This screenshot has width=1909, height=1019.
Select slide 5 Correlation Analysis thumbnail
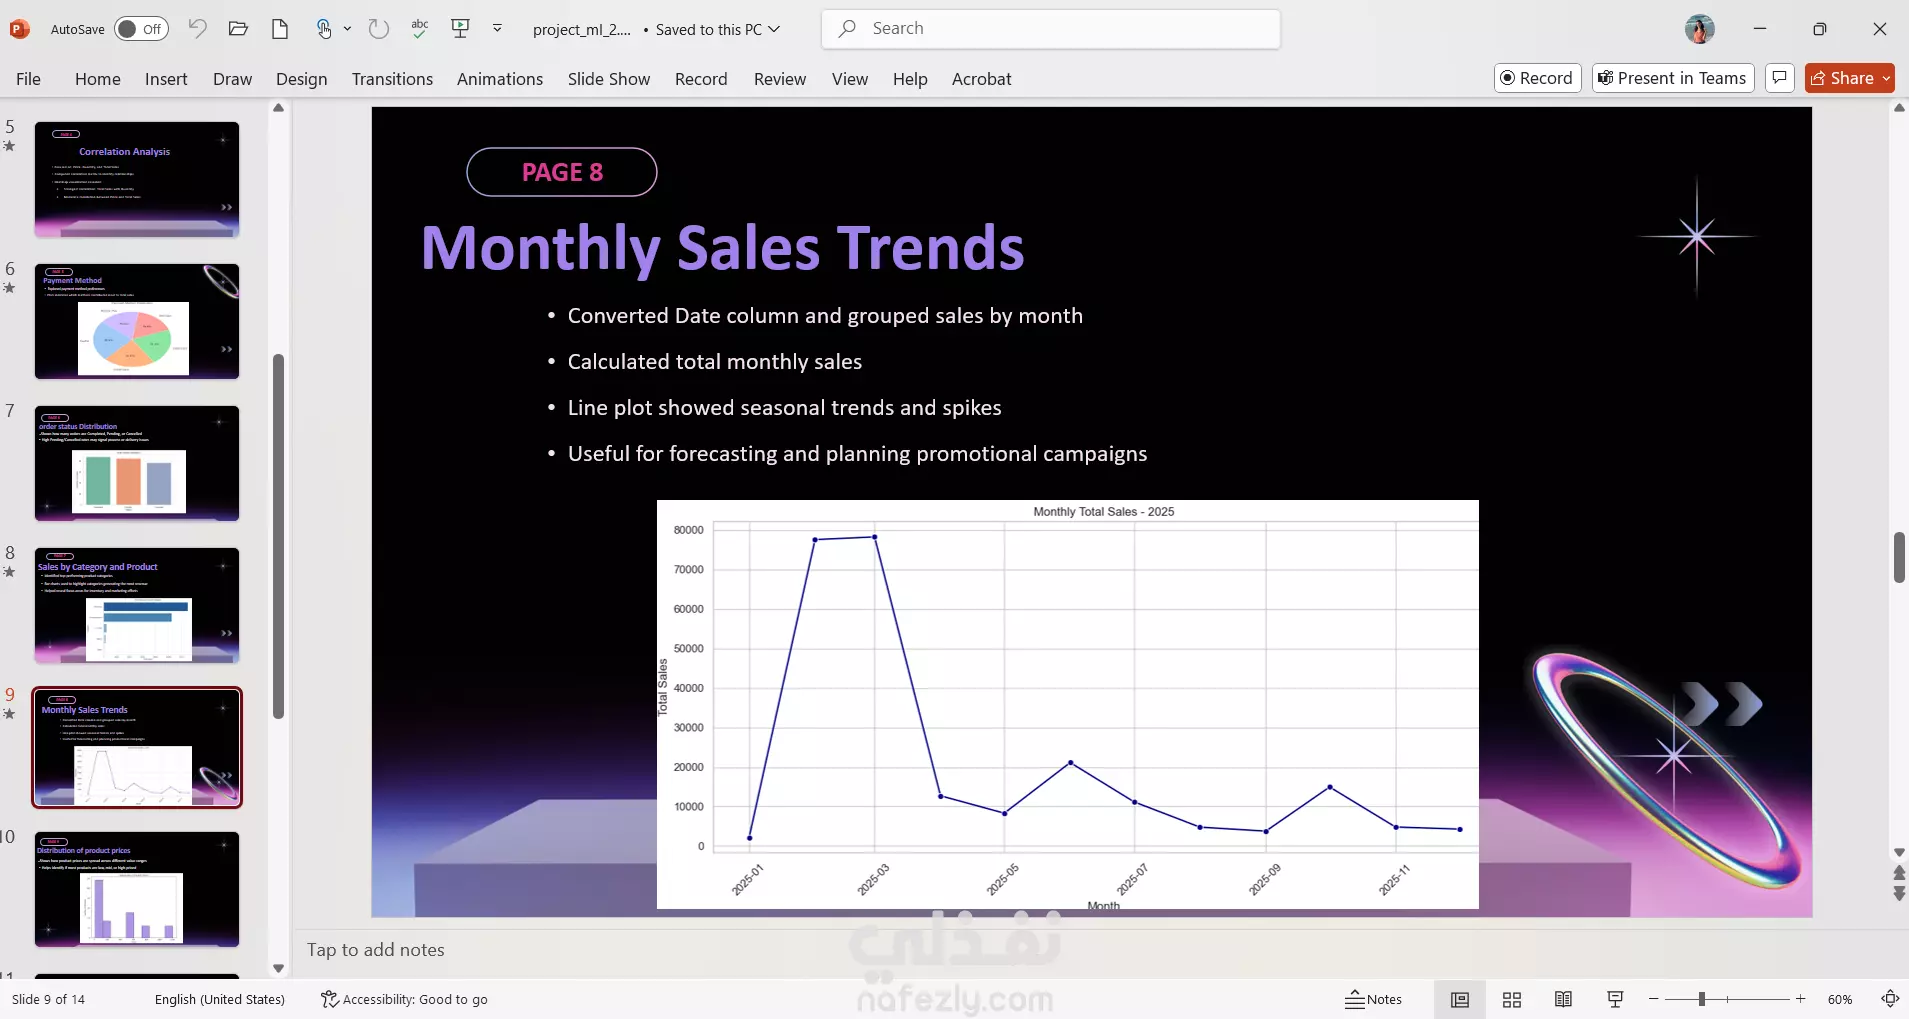click(137, 180)
